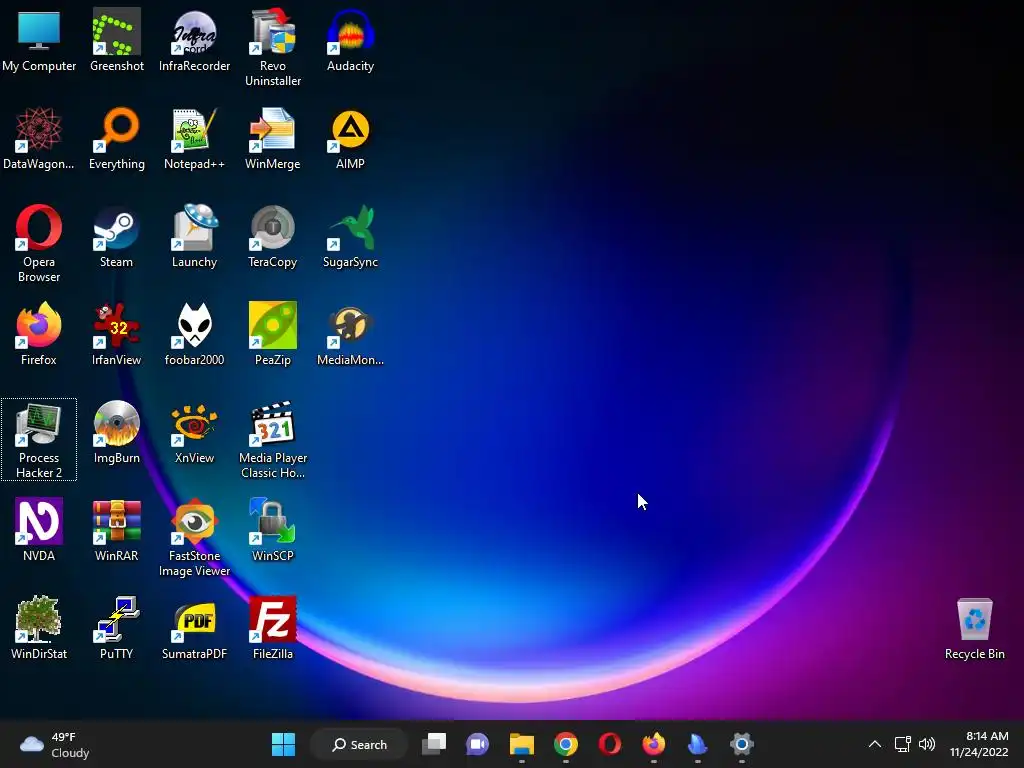Select the Revo Uninstaller shortcut
1024x768 pixels.
click(272, 48)
